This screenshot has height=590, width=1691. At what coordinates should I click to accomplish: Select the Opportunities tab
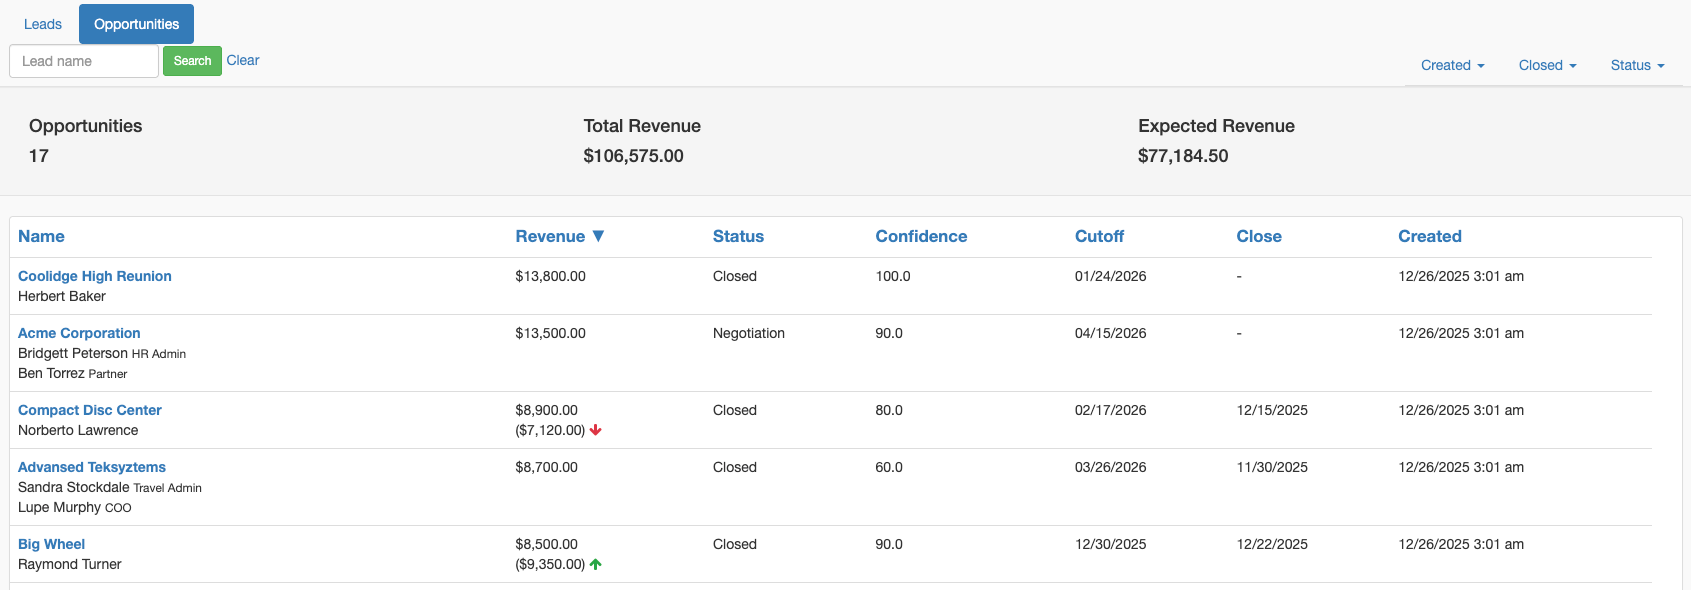[x=137, y=24]
